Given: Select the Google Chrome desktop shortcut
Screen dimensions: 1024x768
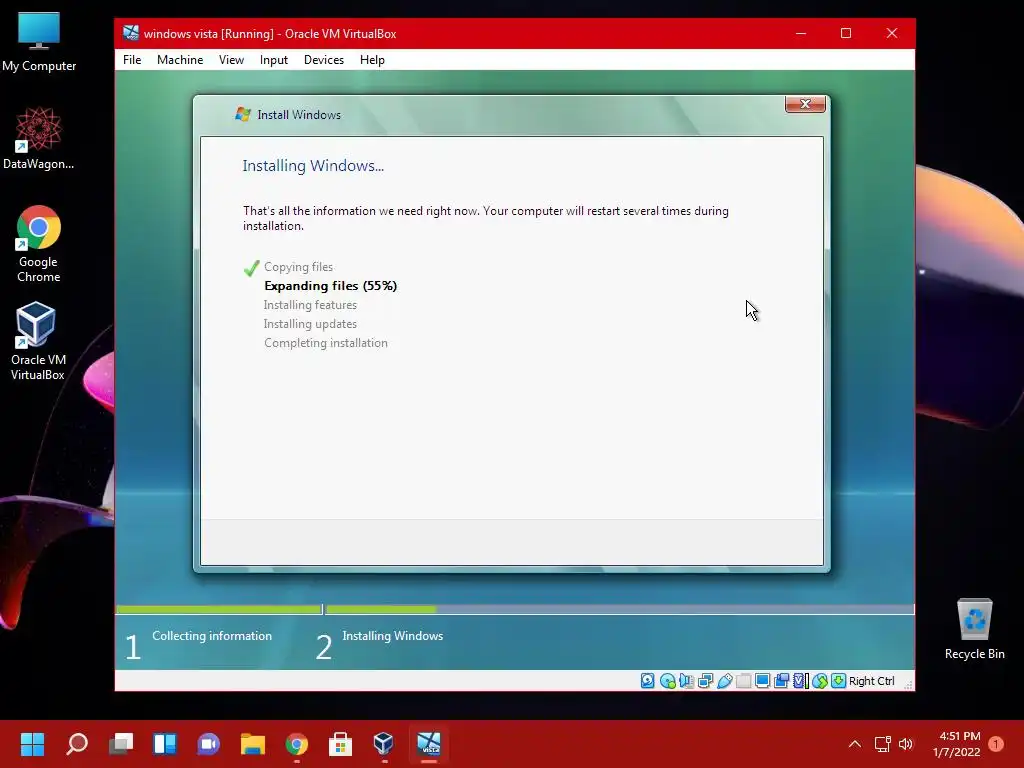Looking at the screenshot, I should point(39,245).
